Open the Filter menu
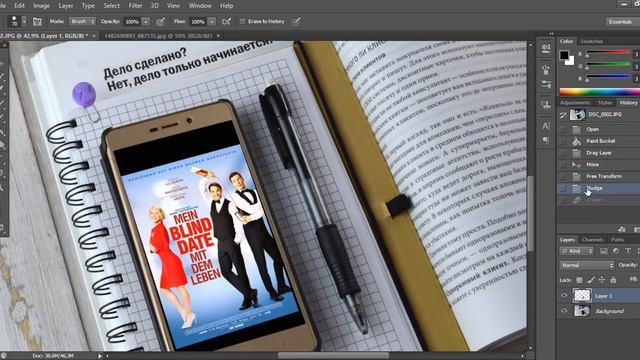Image resolution: width=640 pixels, height=360 pixels. coord(136,6)
